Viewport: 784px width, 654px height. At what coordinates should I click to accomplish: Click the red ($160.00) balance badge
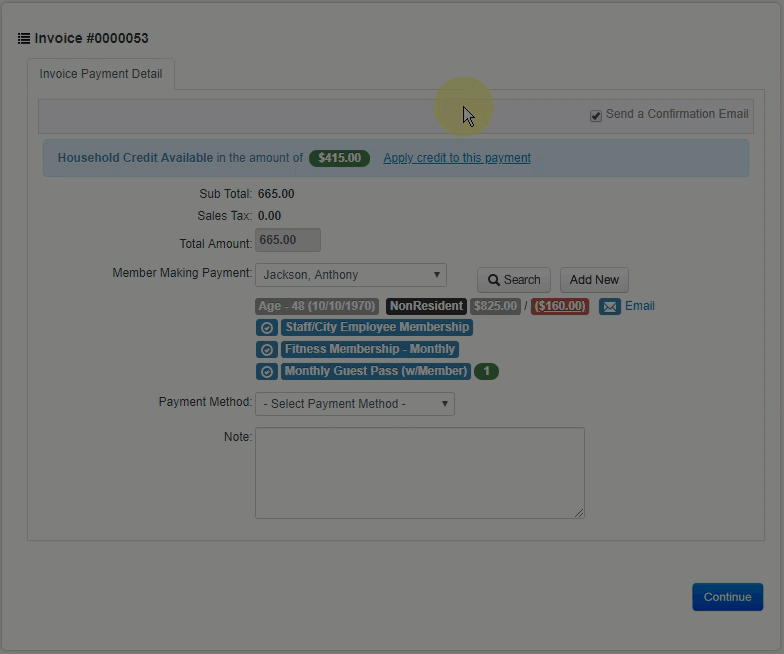tap(559, 306)
